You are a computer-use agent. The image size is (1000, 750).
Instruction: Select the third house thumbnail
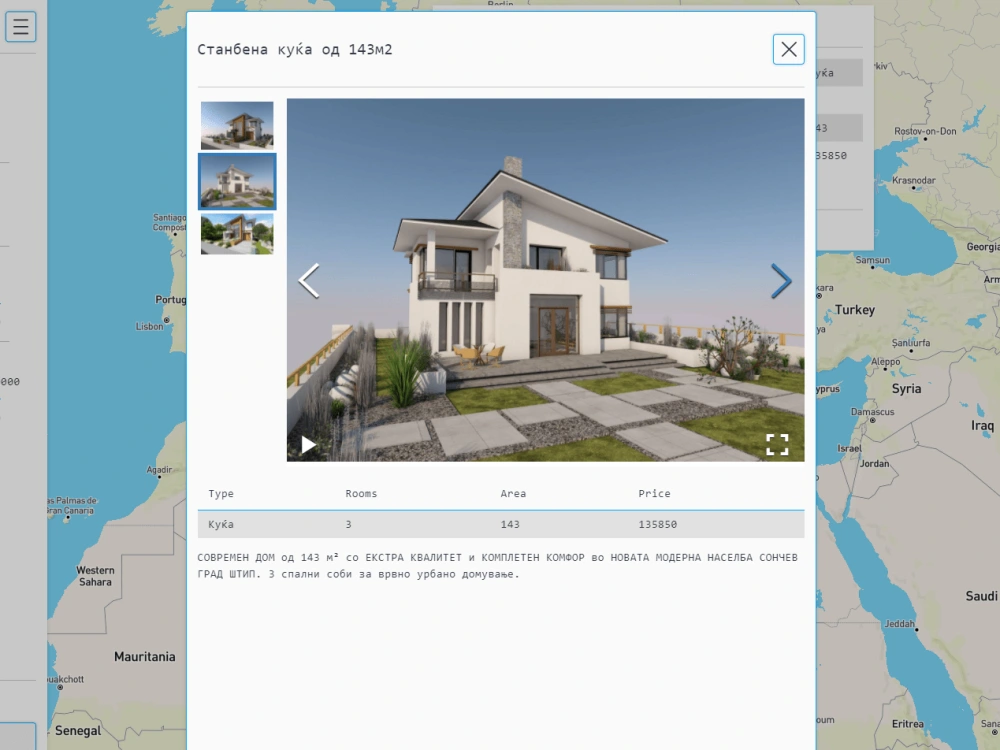pos(237,234)
